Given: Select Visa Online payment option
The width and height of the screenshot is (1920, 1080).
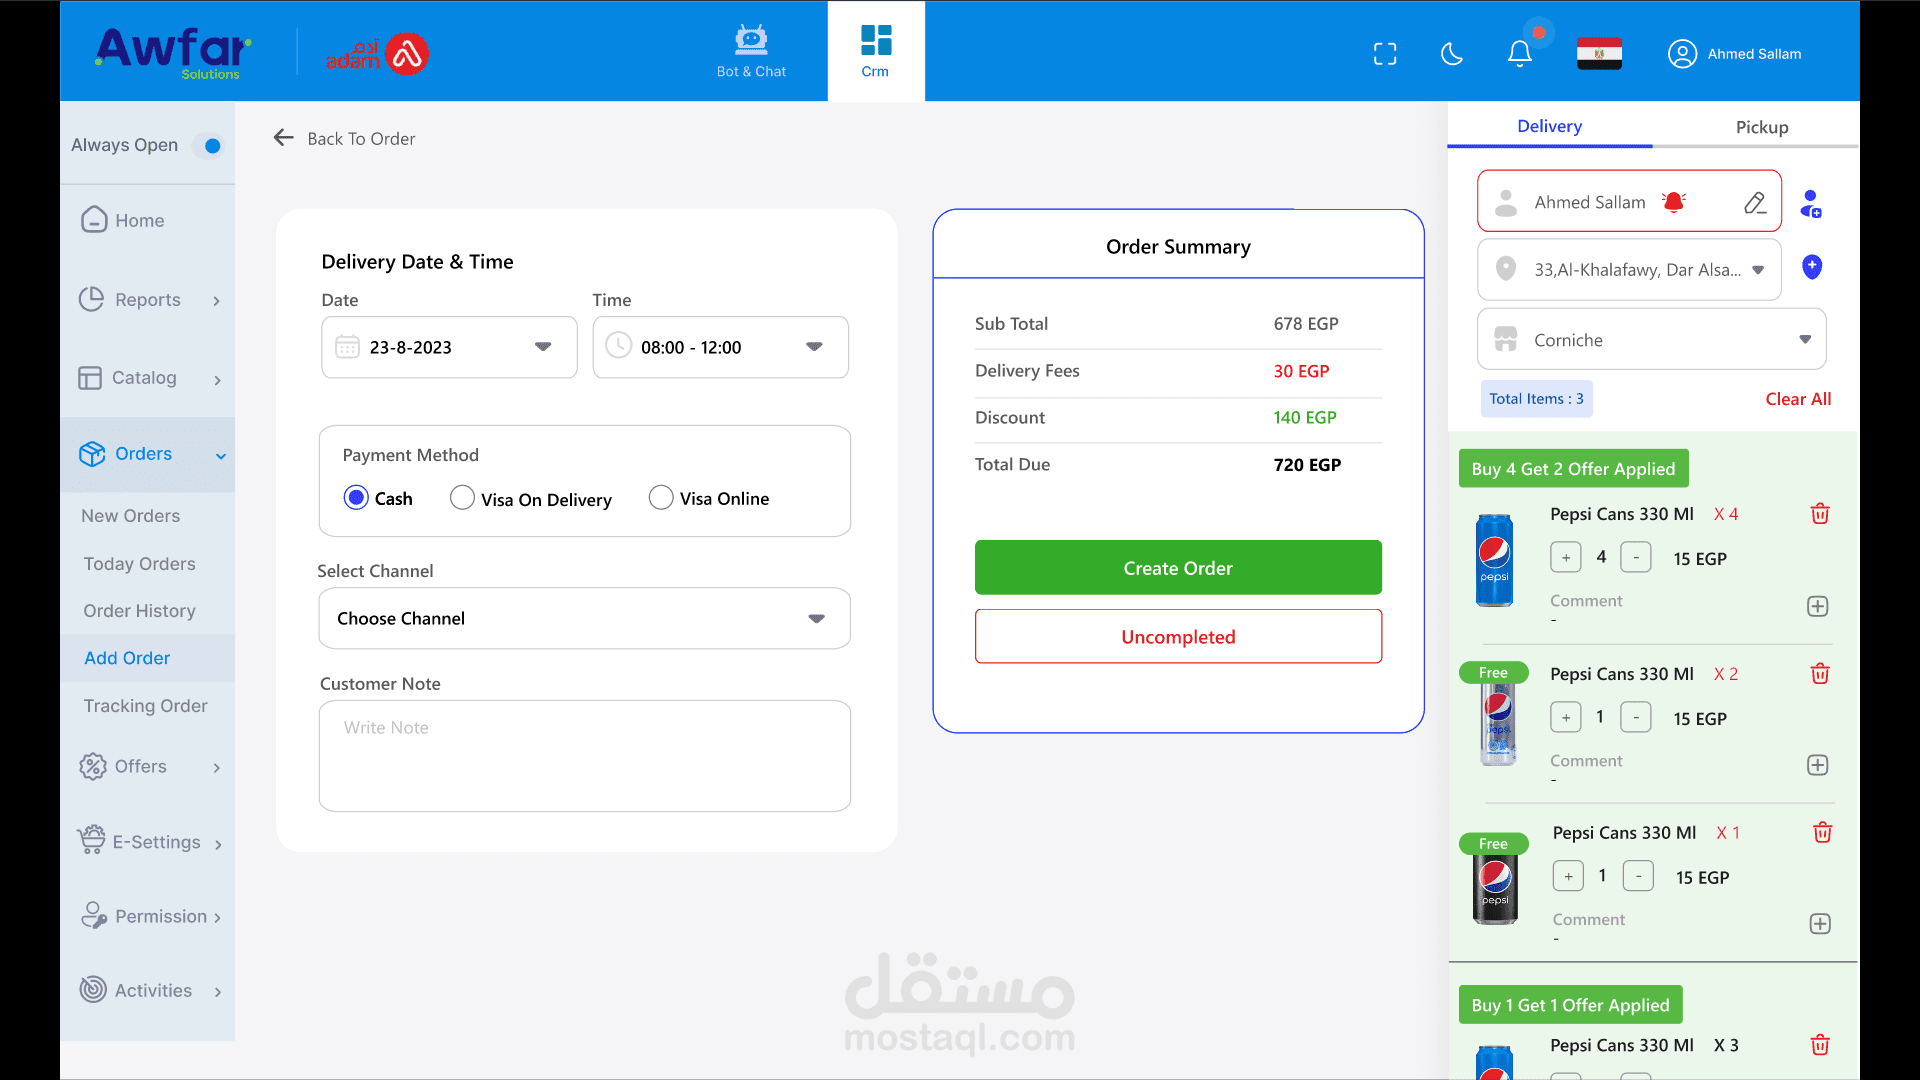Looking at the screenshot, I should pos(661,498).
